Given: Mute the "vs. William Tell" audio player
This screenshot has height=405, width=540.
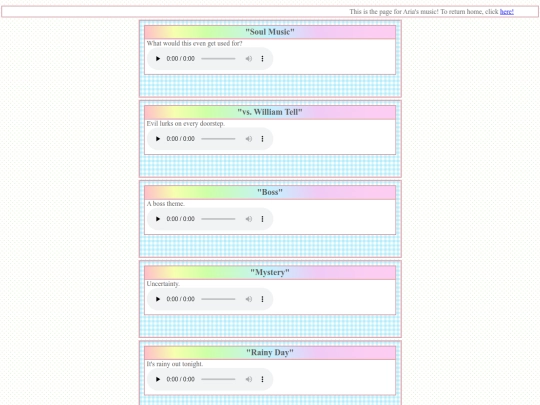Looking at the screenshot, I should pos(249,139).
